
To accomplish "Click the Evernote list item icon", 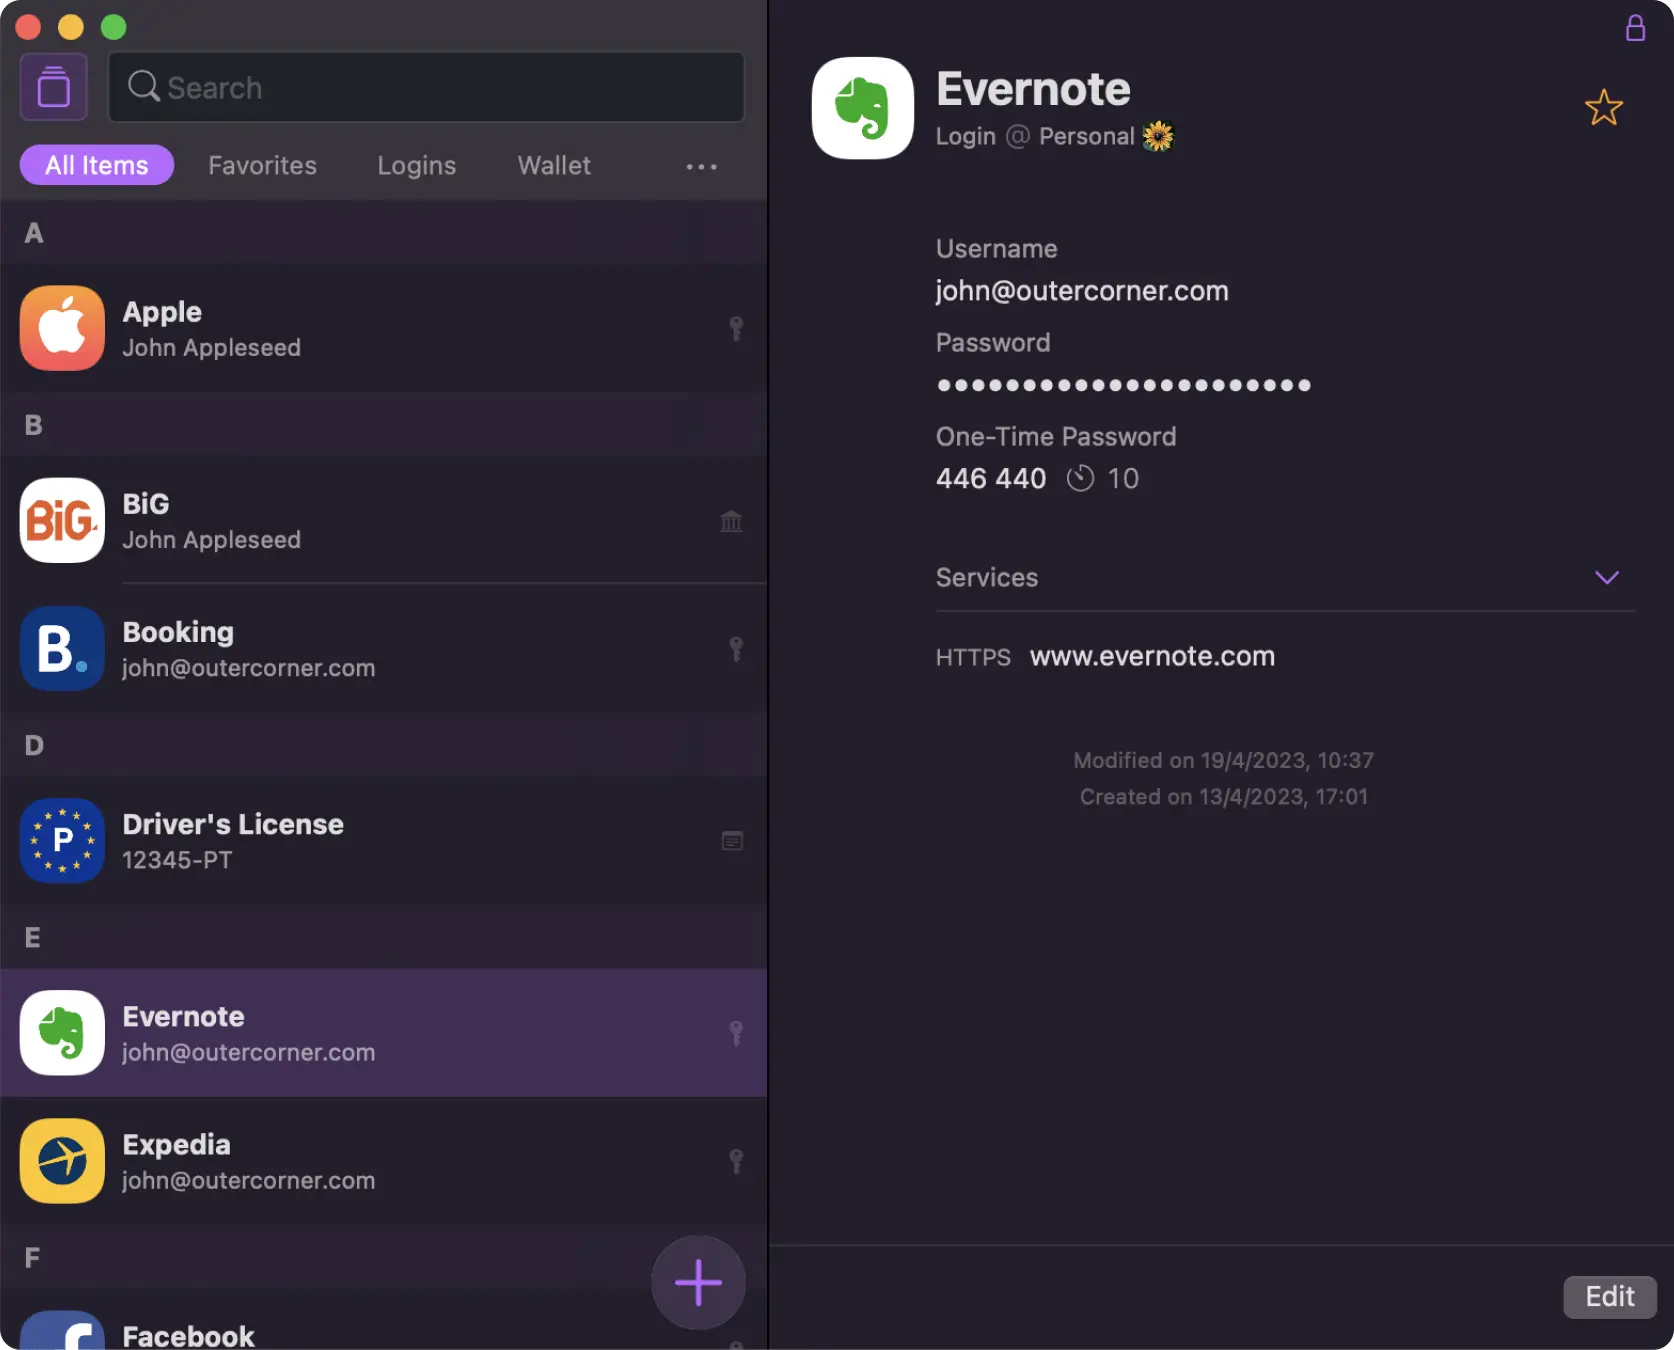I will (62, 1032).
